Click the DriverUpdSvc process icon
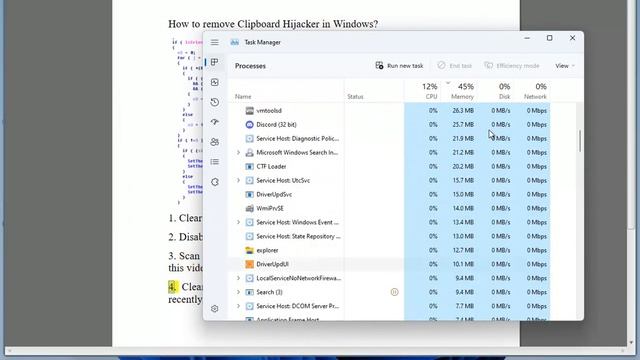The width and height of the screenshot is (640, 360). coord(249,194)
